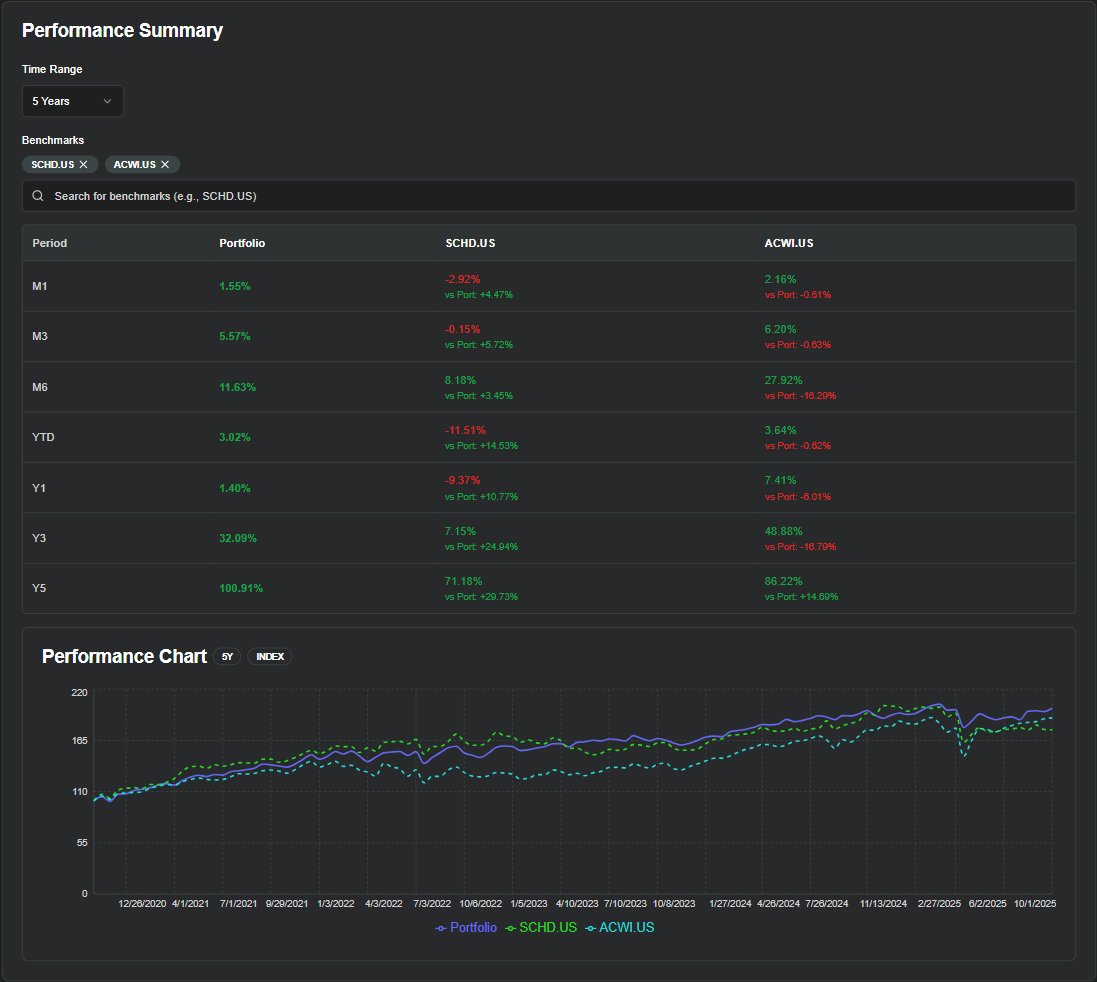The height and width of the screenshot is (982, 1097).
Task: Select the ACWI.US column header
Action: (789, 243)
